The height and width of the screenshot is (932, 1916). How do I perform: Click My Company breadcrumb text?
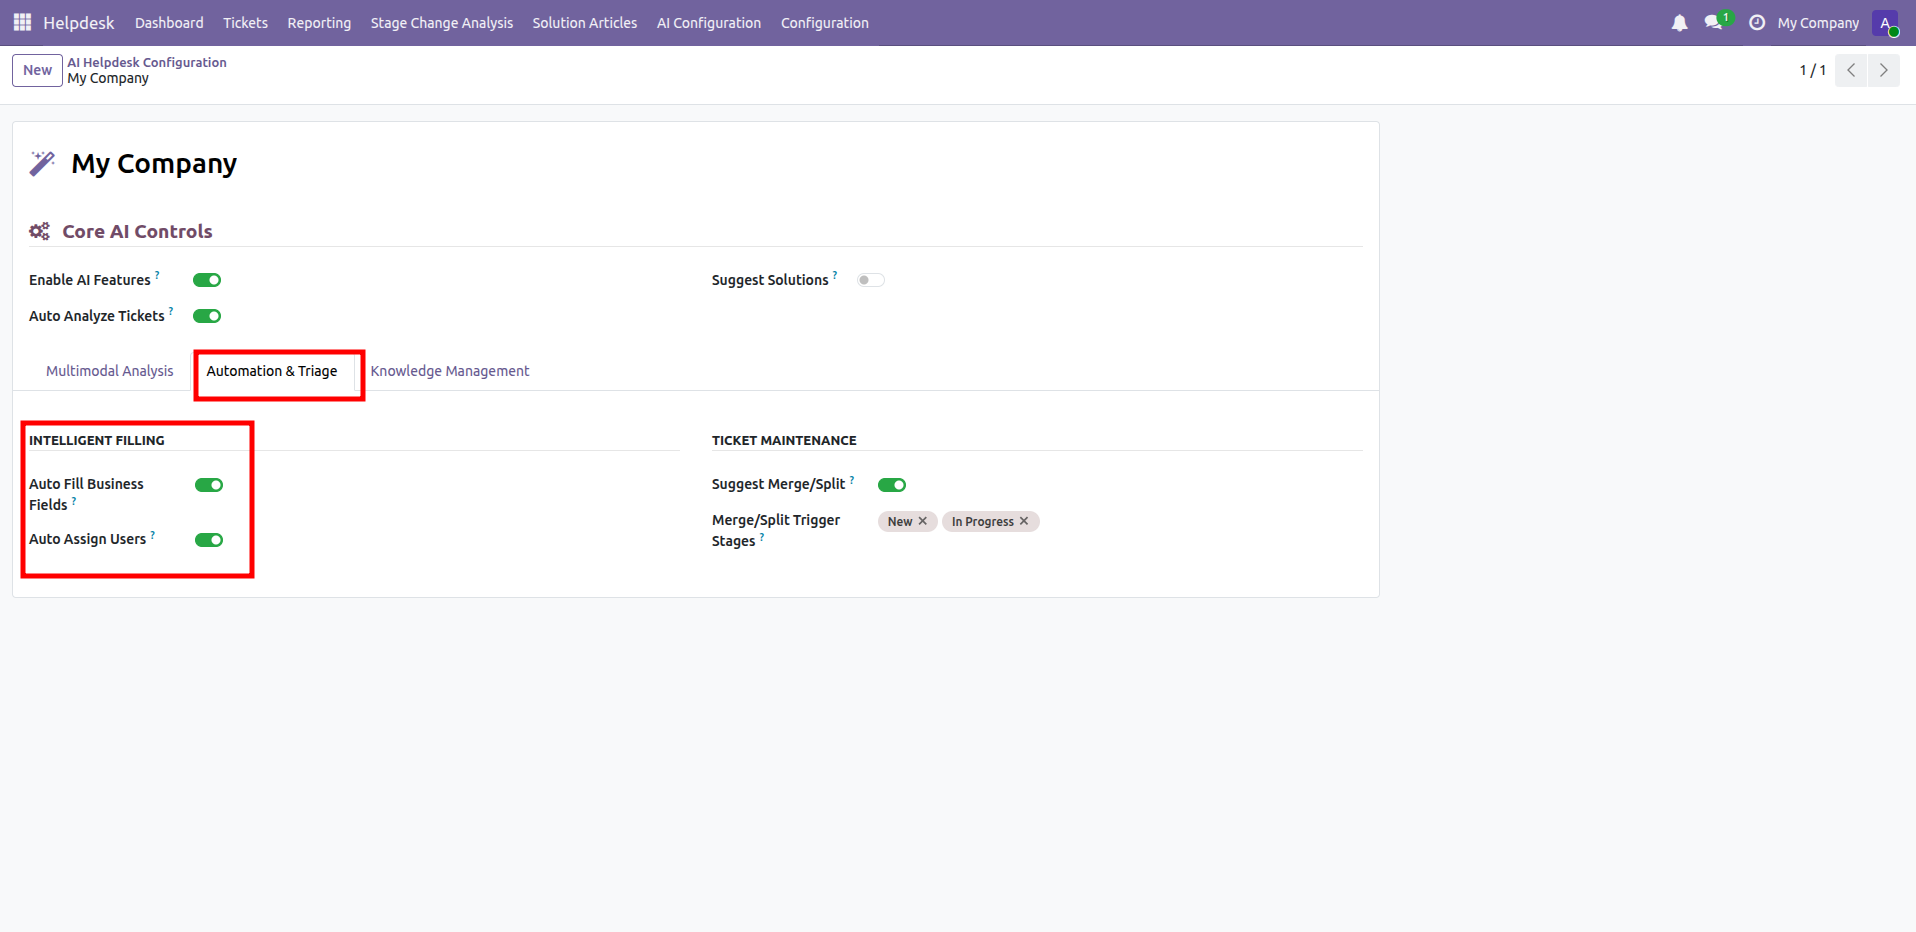pyautogui.click(x=108, y=78)
